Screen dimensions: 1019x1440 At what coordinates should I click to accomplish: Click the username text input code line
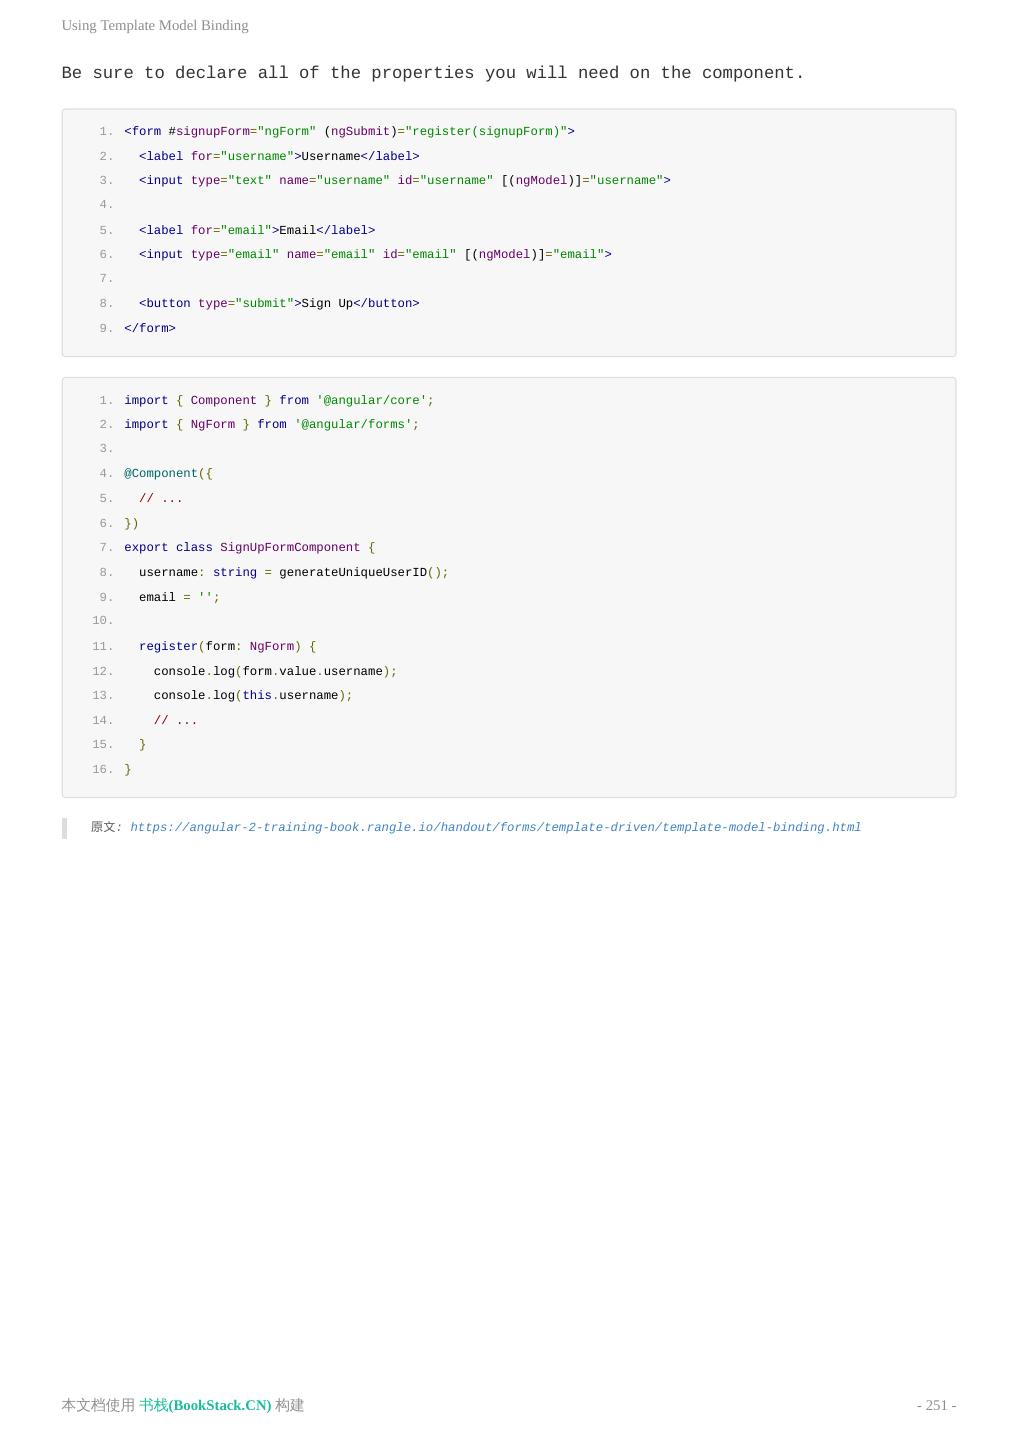point(404,181)
